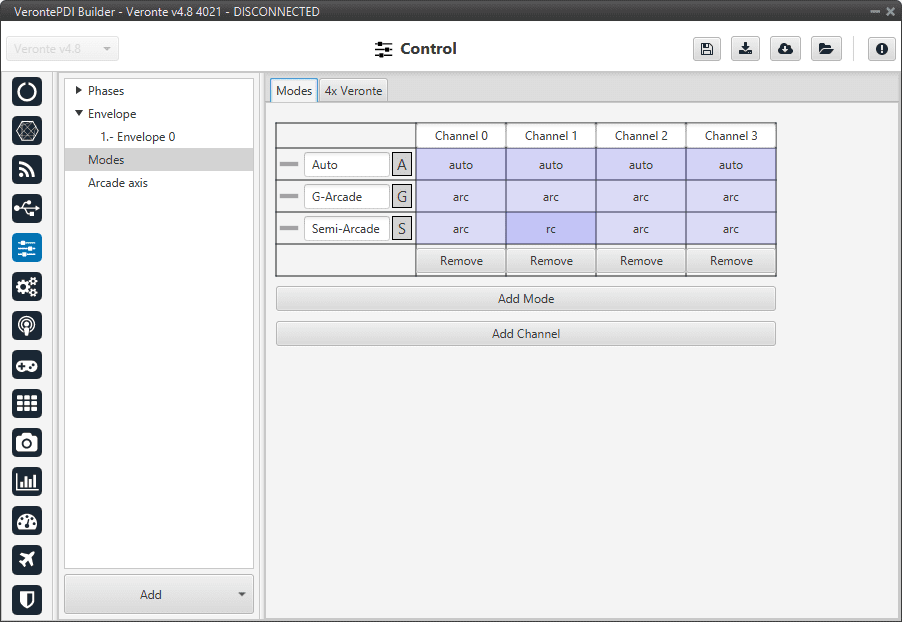This screenshot has width=902, height=622.
Task: Click the G-Arcade mode name field
Action: [x=347, y=197]
